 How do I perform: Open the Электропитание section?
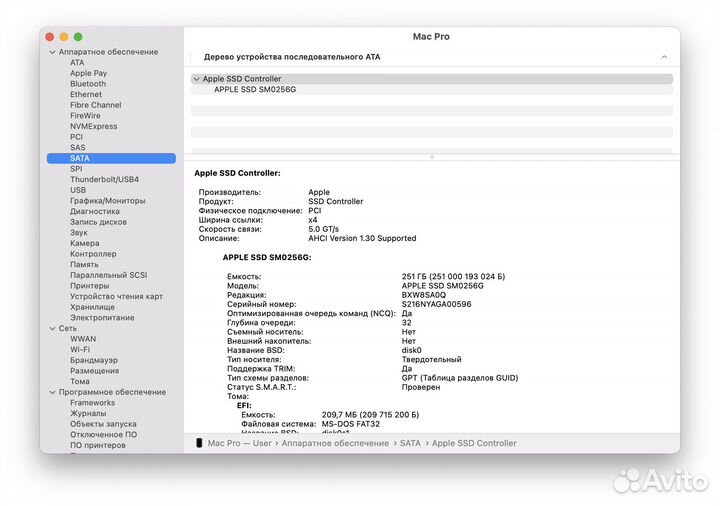point(102,317)
